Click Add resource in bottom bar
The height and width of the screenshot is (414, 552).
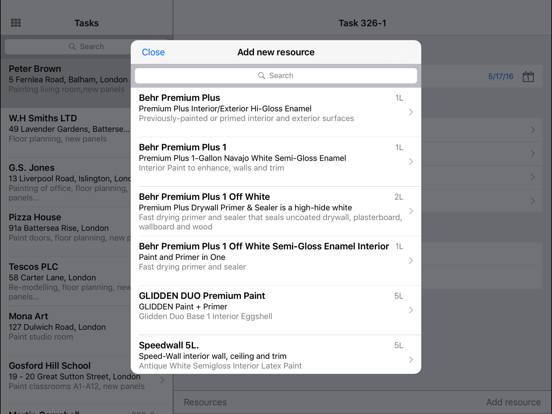coord(513,402)
